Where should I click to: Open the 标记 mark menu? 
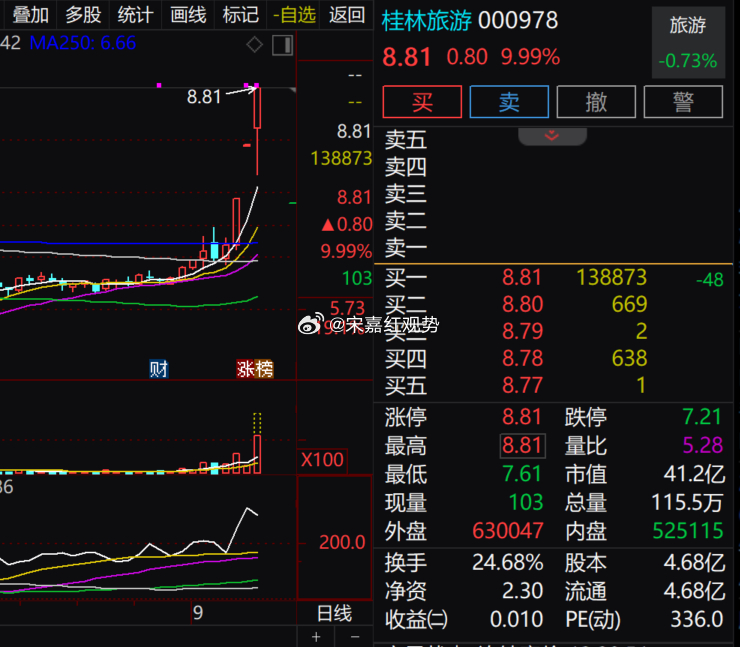pos(241,15)
